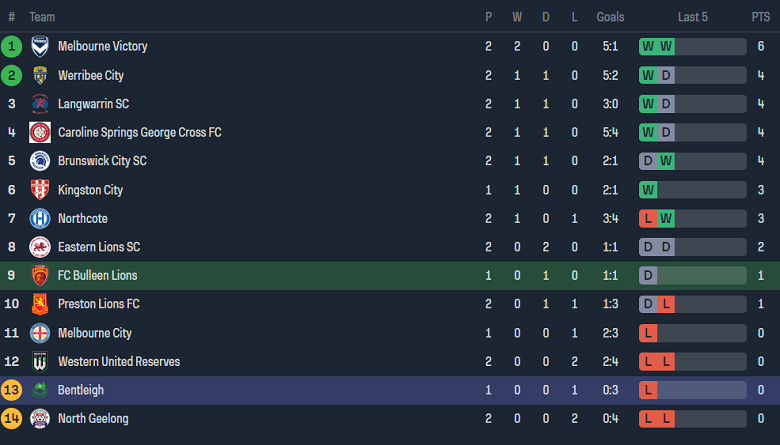Click the green position 1 rank badge
Viewport: 780px width, 445px height.
[12, 46]
